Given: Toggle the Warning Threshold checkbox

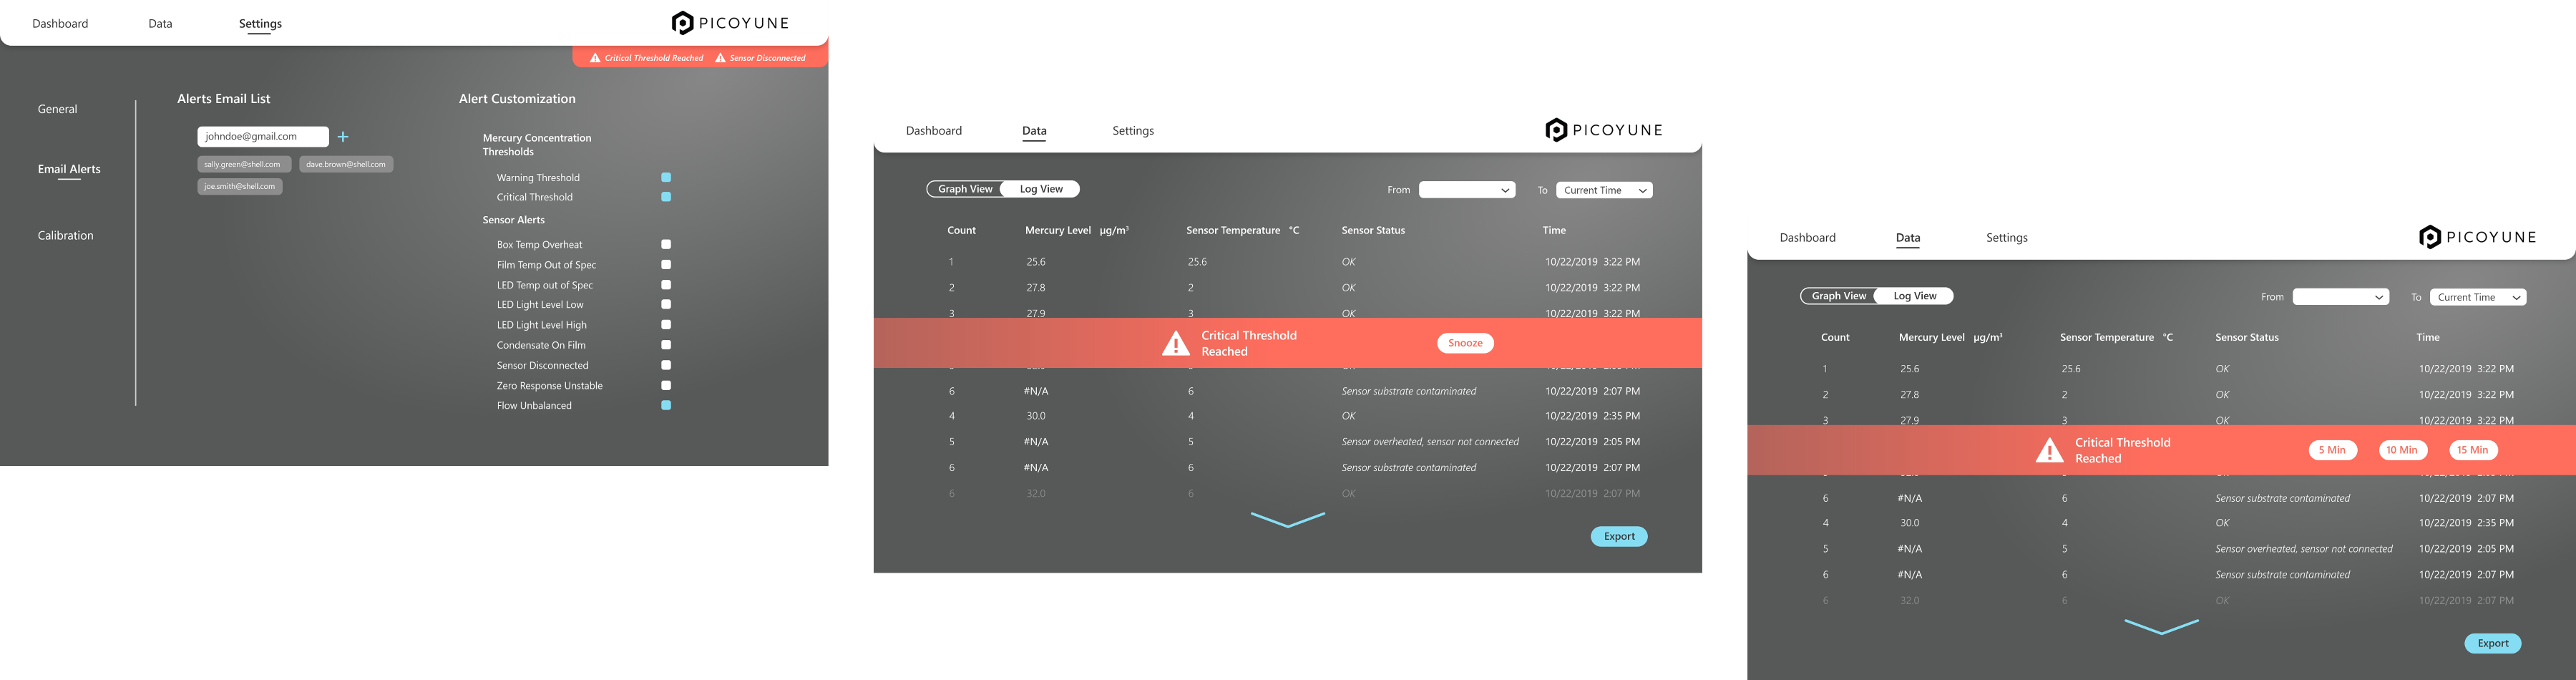Looking at the screenshot, I should (x=666, y=178).
